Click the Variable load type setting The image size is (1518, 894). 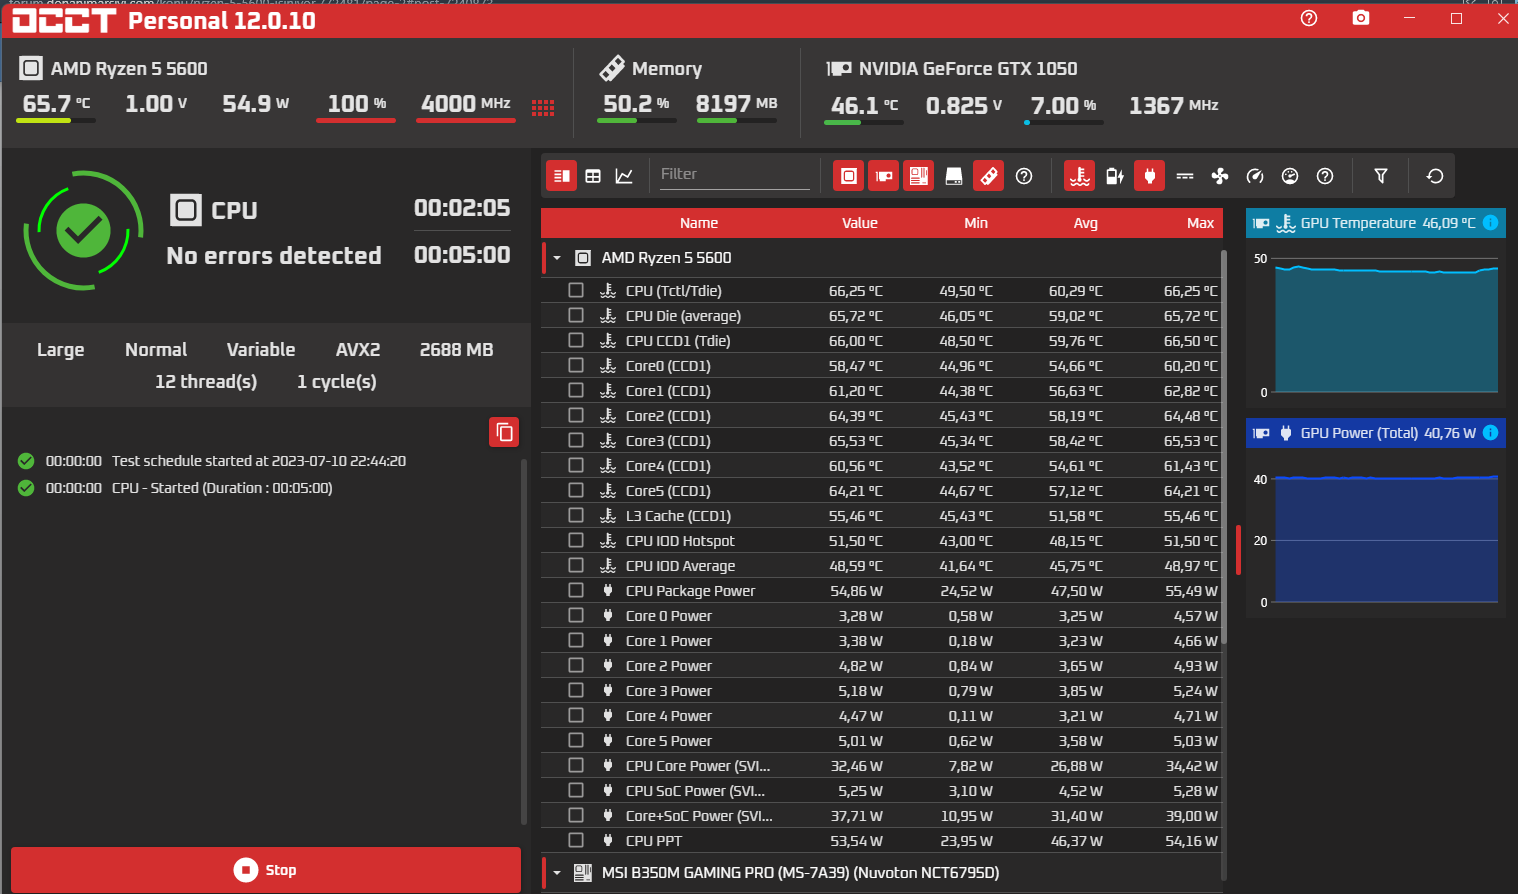point(261,350)
